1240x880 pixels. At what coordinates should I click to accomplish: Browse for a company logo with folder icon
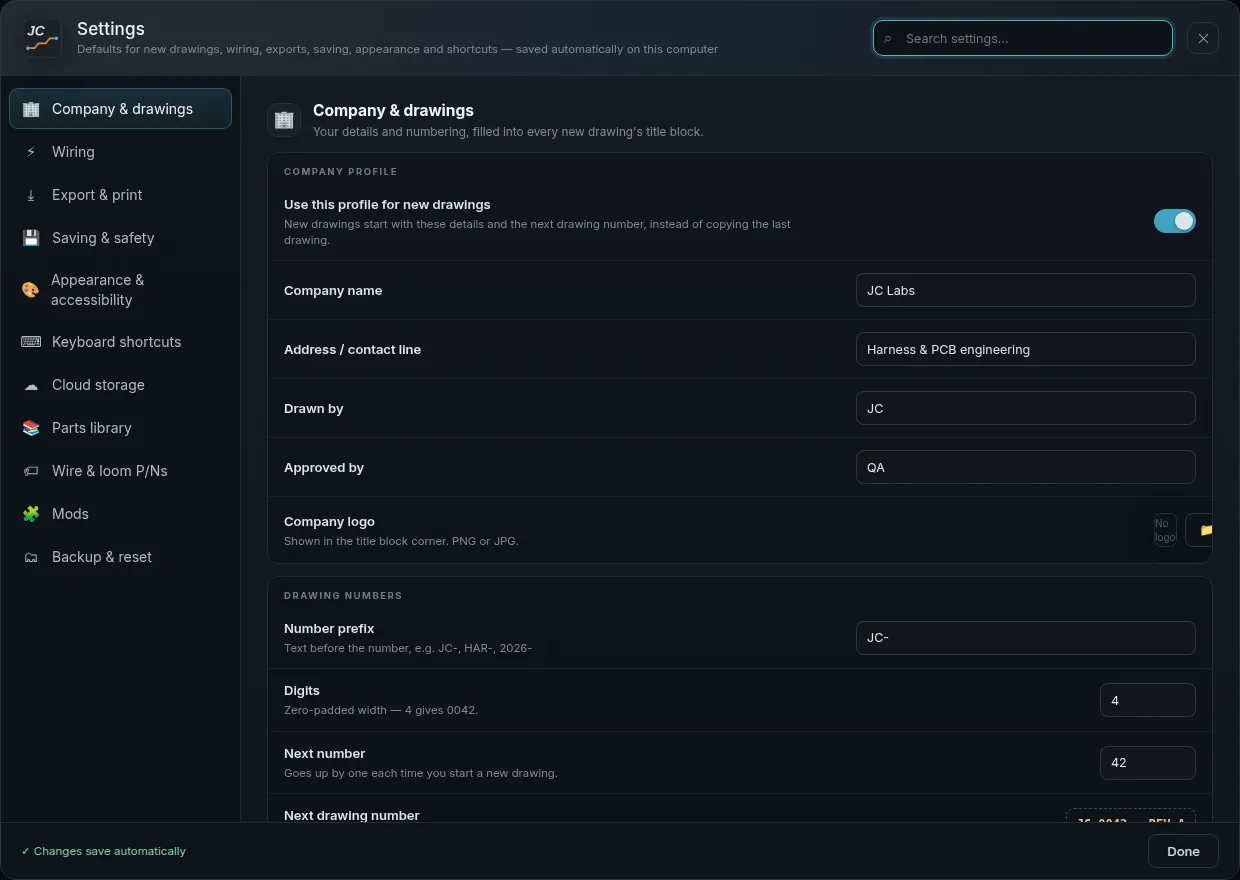tap(1200, 530)
